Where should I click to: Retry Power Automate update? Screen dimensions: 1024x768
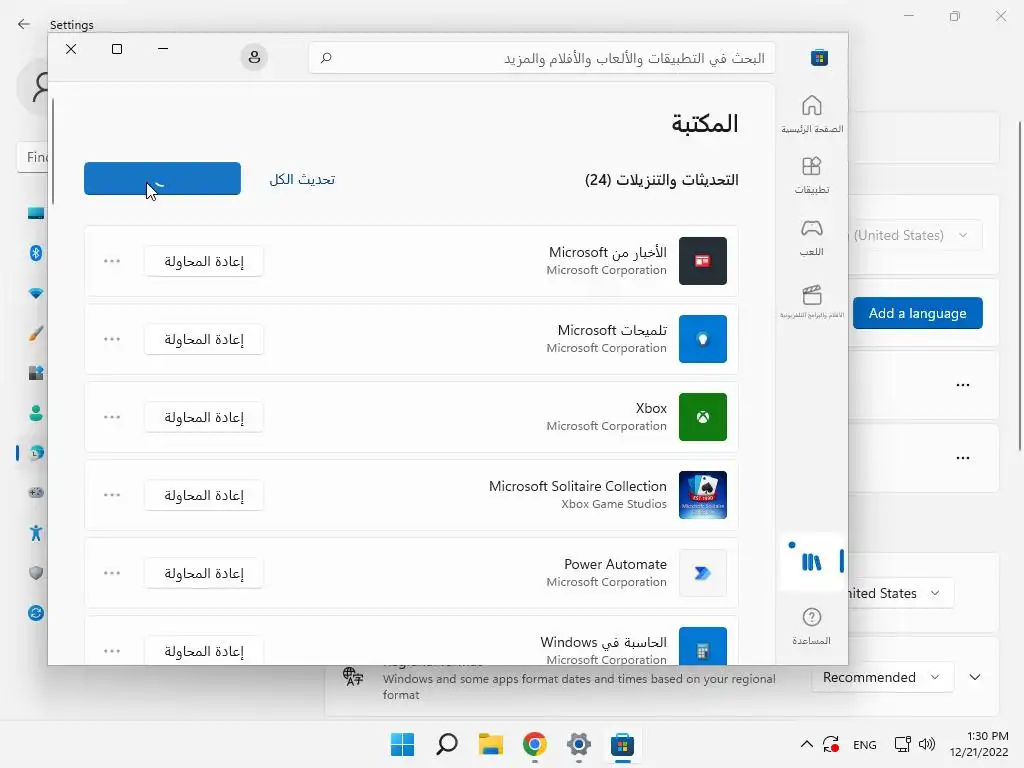[x=204, y=573]
